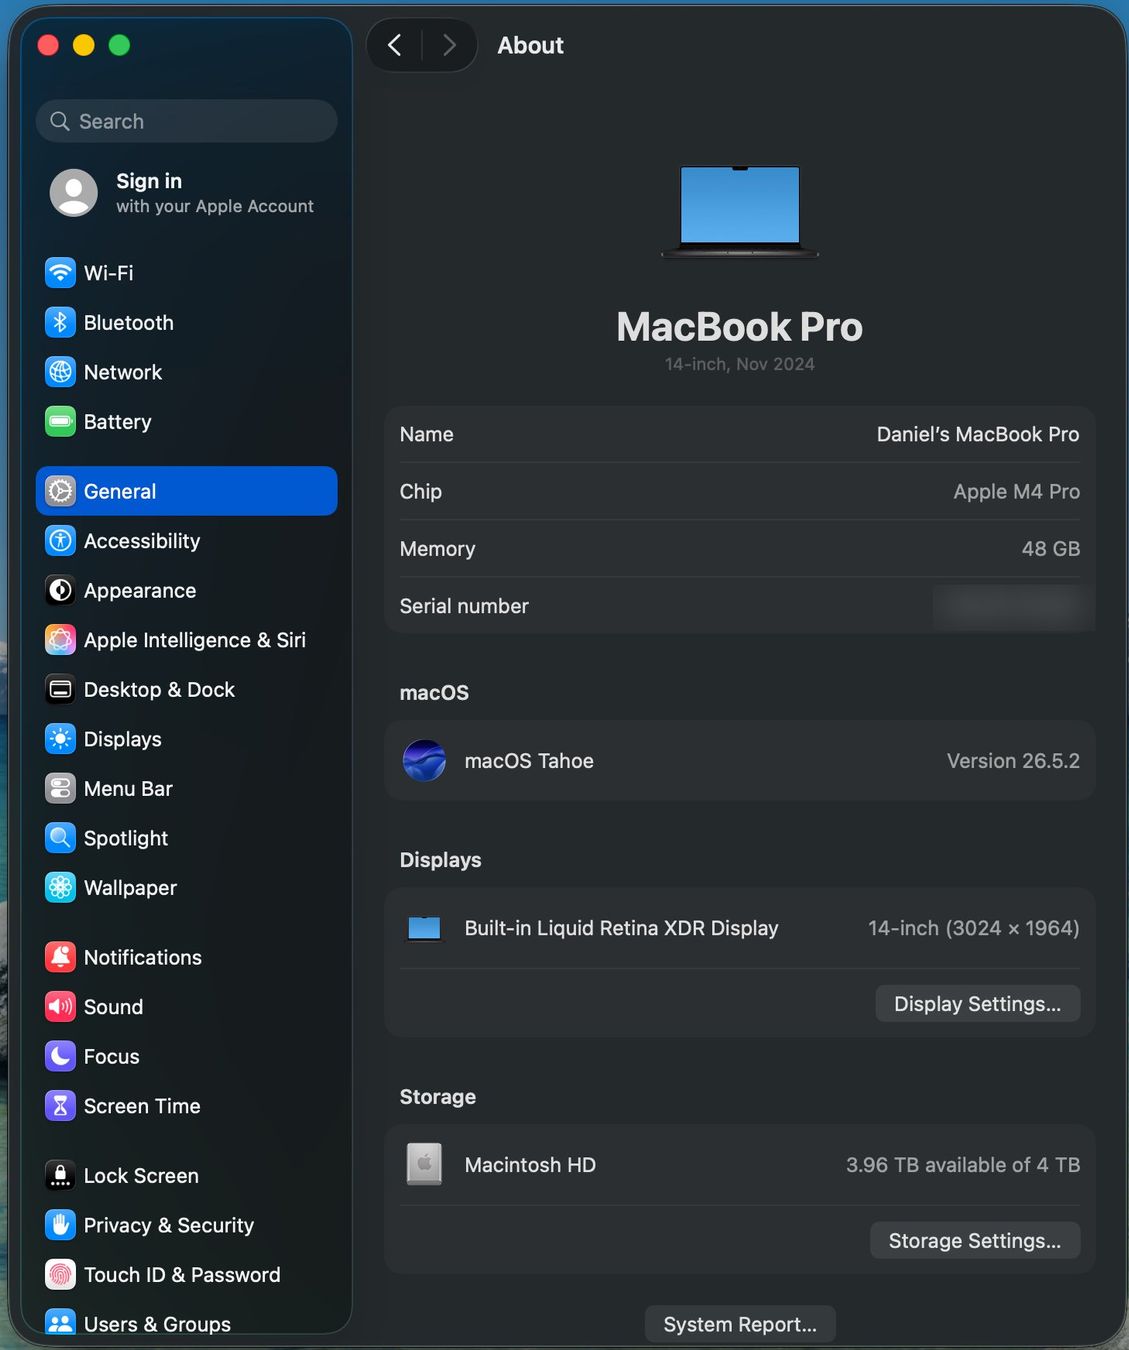
Task: Click the Displays sun icon in sidebar
Action: (60, 739)
